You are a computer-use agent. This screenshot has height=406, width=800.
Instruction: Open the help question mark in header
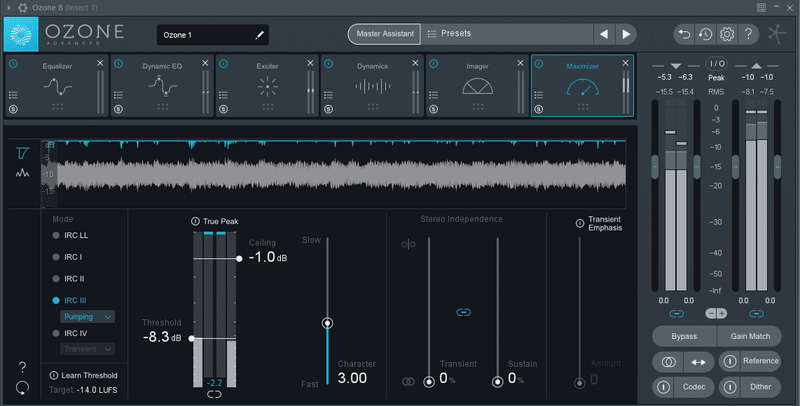point(748,34)
